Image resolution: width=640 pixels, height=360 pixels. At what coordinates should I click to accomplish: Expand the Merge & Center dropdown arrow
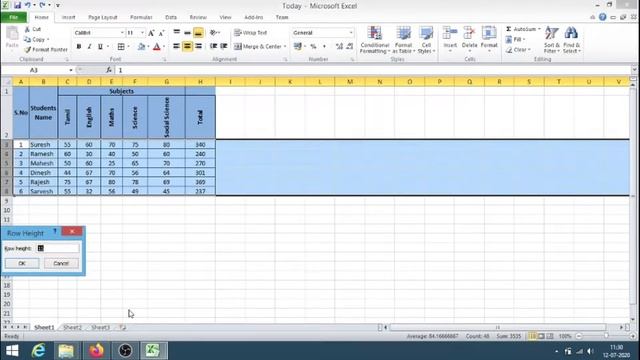coord(285,47)
